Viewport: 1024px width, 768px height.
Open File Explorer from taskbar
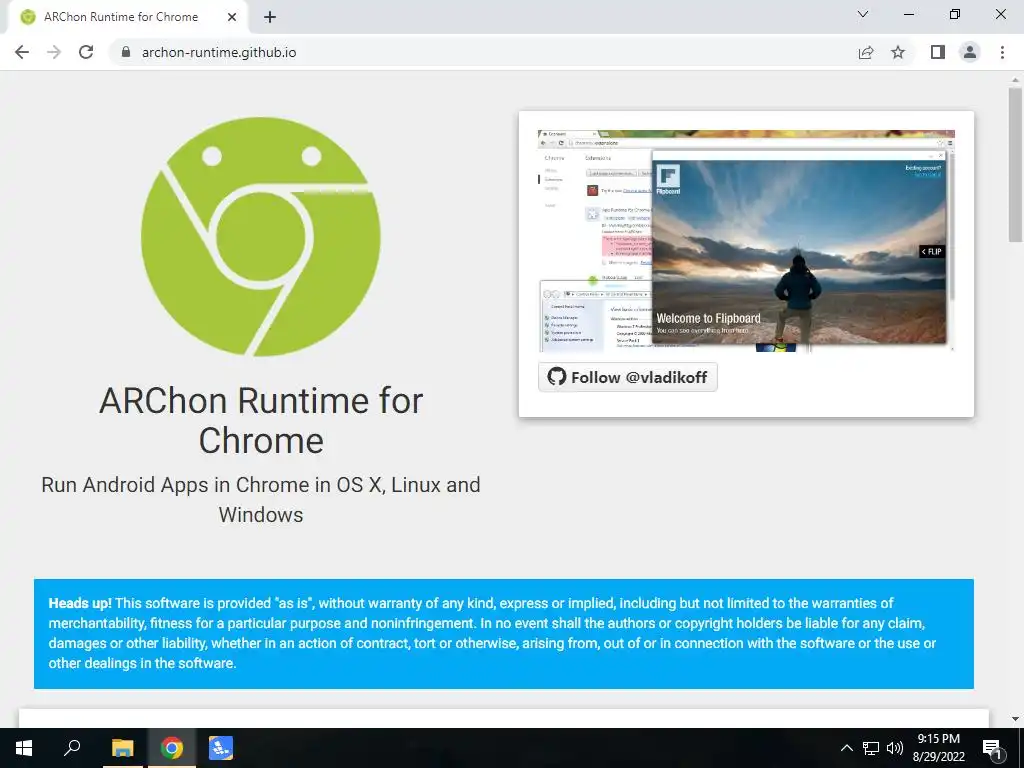(x=122, y=748)
